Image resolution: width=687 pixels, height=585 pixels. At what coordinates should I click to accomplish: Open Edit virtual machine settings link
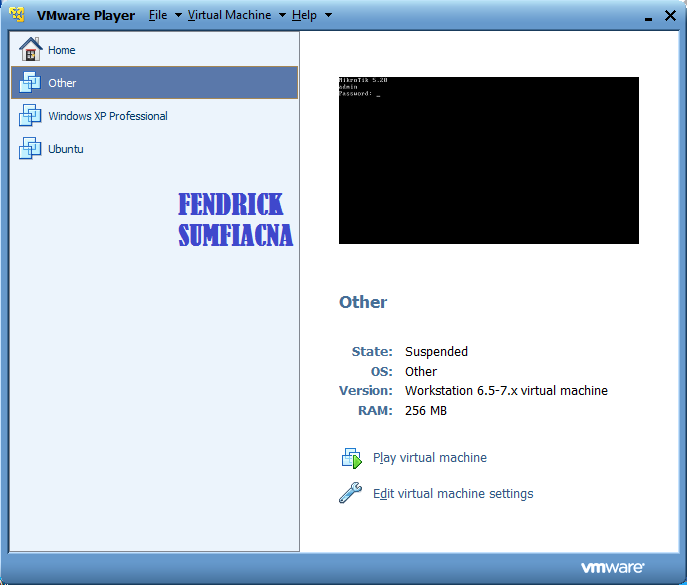[x=452, y=494]
